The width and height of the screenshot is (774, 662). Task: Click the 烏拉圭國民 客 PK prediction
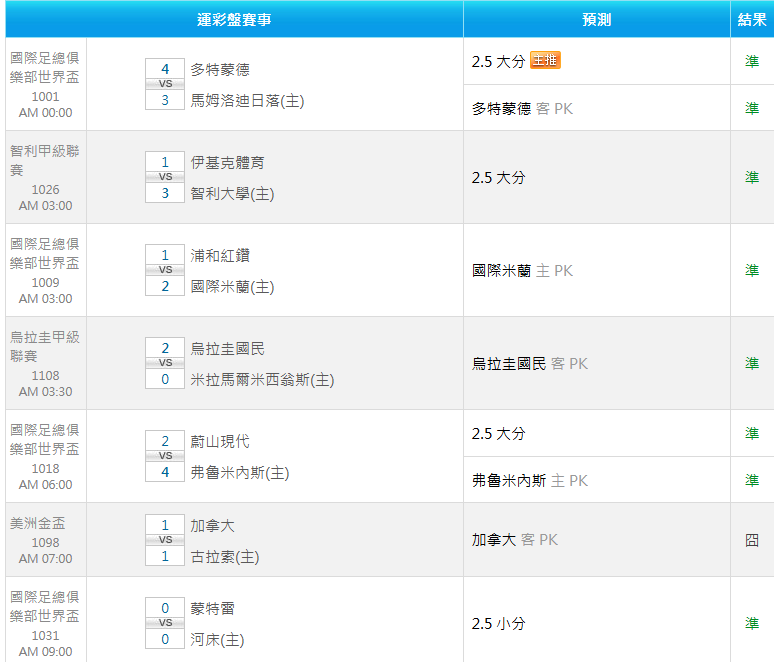(530, 364)
